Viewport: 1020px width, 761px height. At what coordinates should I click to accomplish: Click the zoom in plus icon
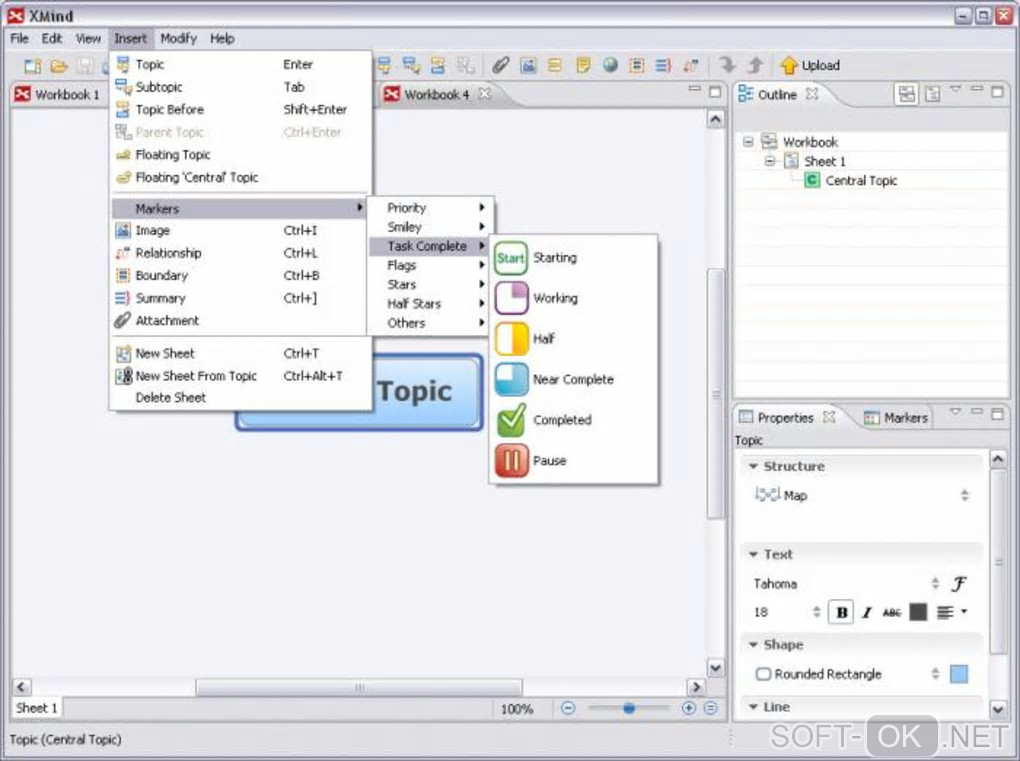coord(689,708)
